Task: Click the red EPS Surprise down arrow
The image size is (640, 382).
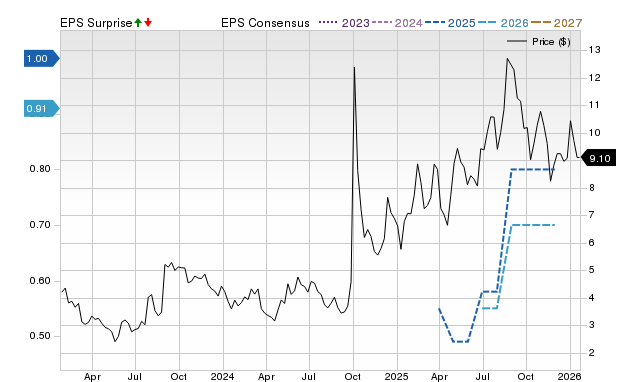Action: pos(148,23)
